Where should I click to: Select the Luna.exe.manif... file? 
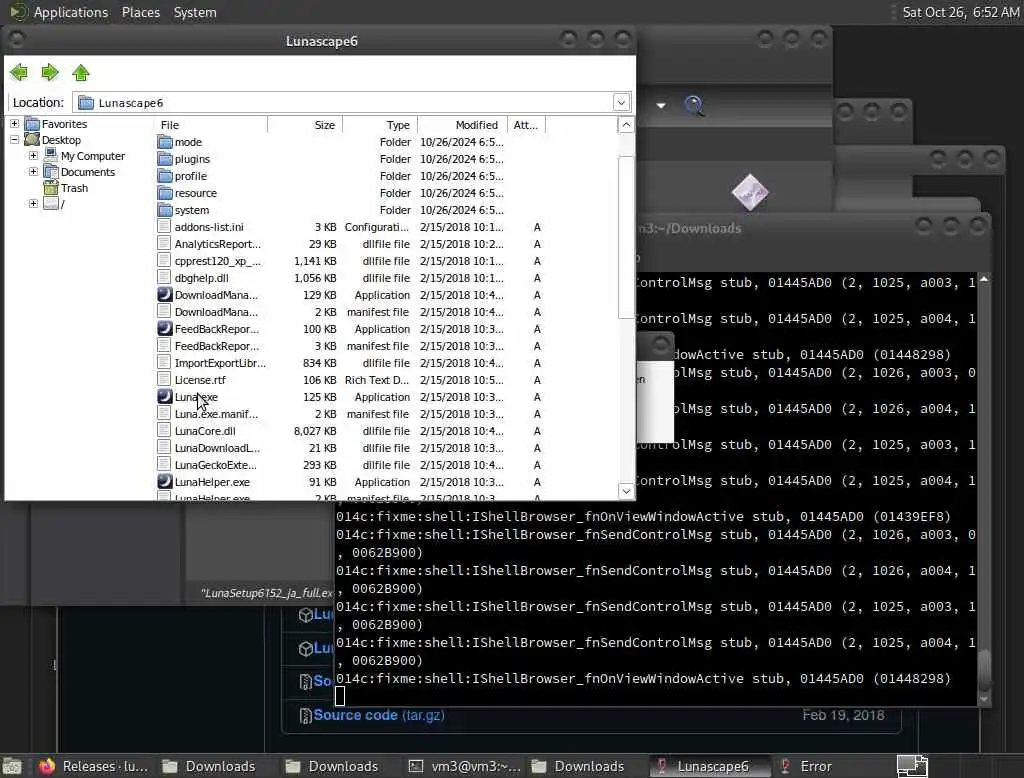tap(216, 413)
